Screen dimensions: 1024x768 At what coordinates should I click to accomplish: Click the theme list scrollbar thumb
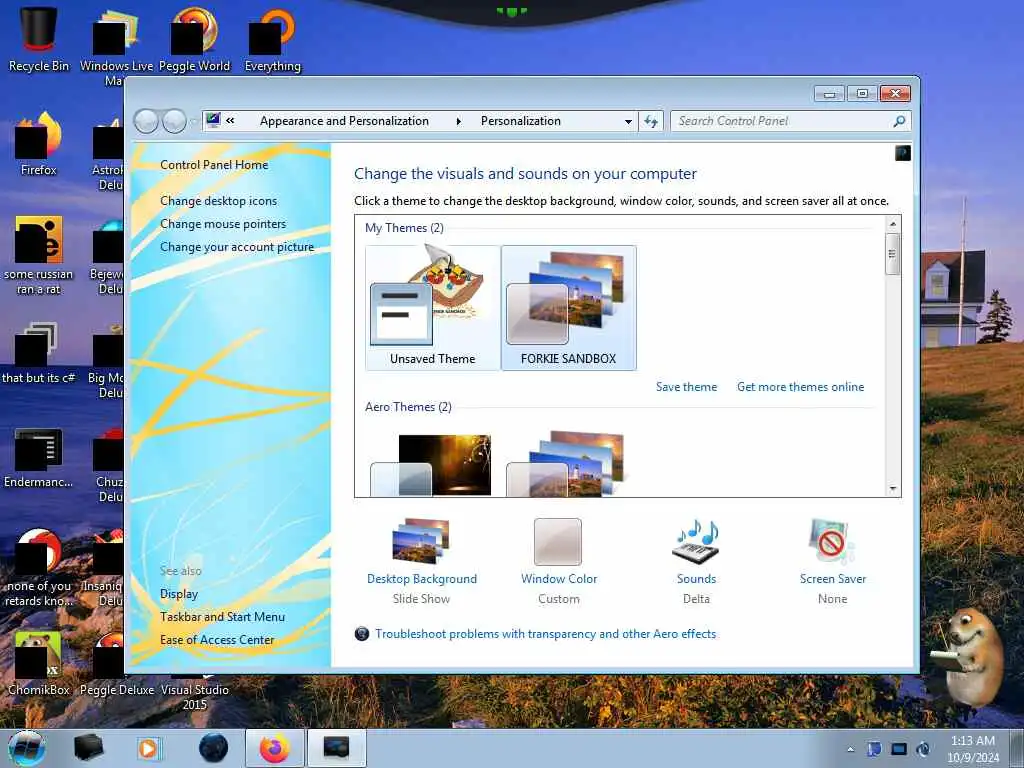tap(893, 254)
